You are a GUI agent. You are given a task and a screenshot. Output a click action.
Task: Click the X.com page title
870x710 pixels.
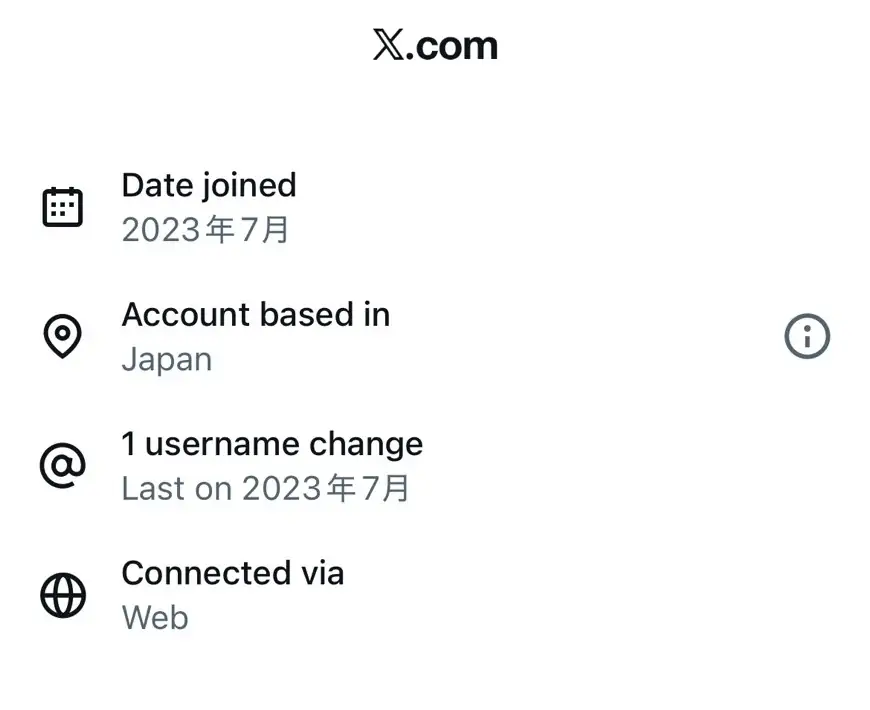point(435,44)
